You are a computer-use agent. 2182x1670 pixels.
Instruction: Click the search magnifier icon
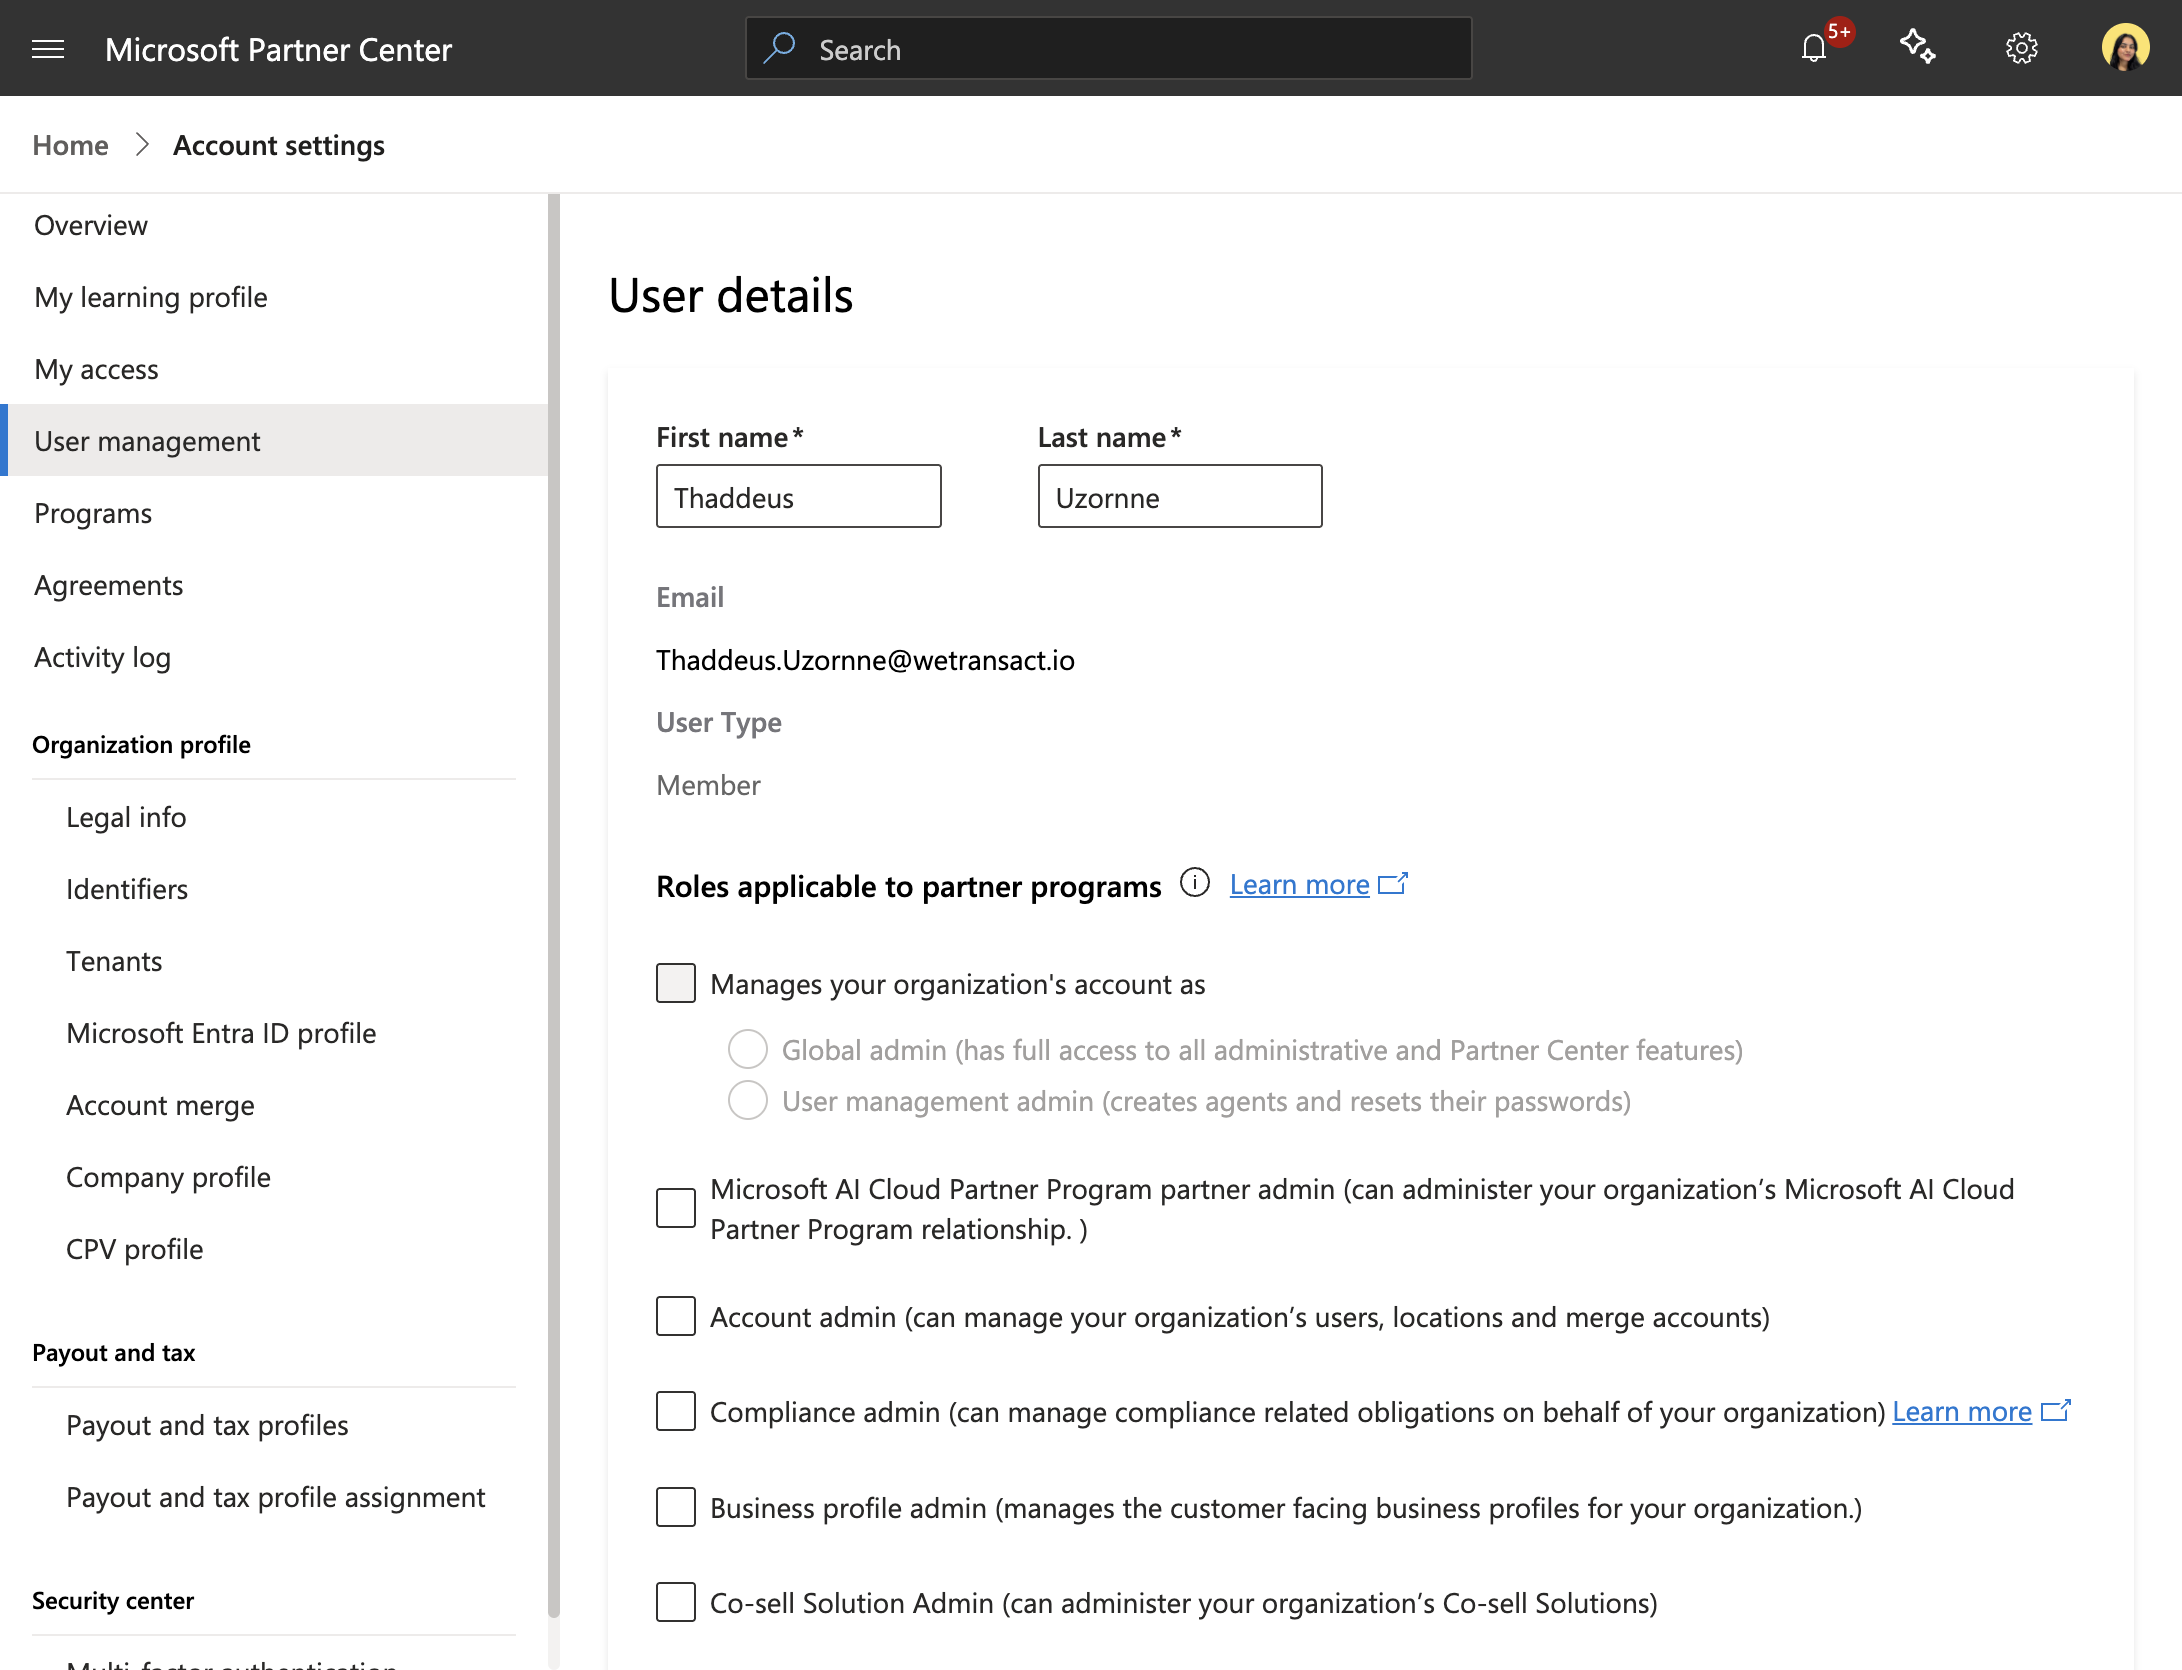coord(780,48)
